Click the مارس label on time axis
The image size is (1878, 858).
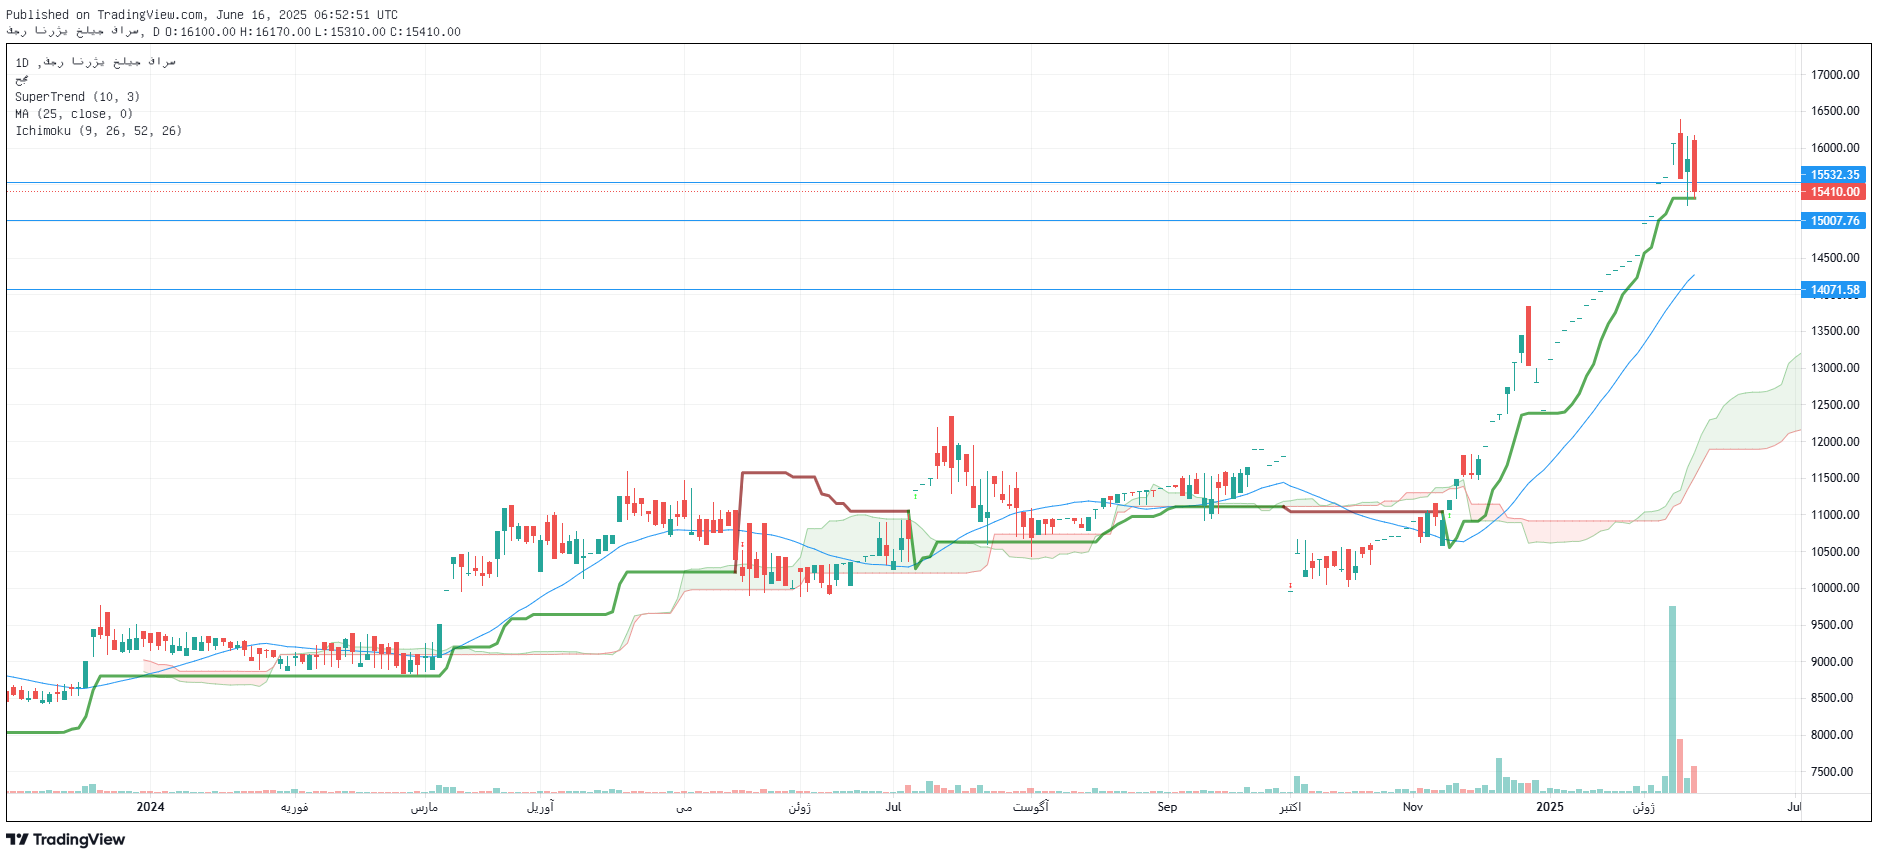(424, 807)
